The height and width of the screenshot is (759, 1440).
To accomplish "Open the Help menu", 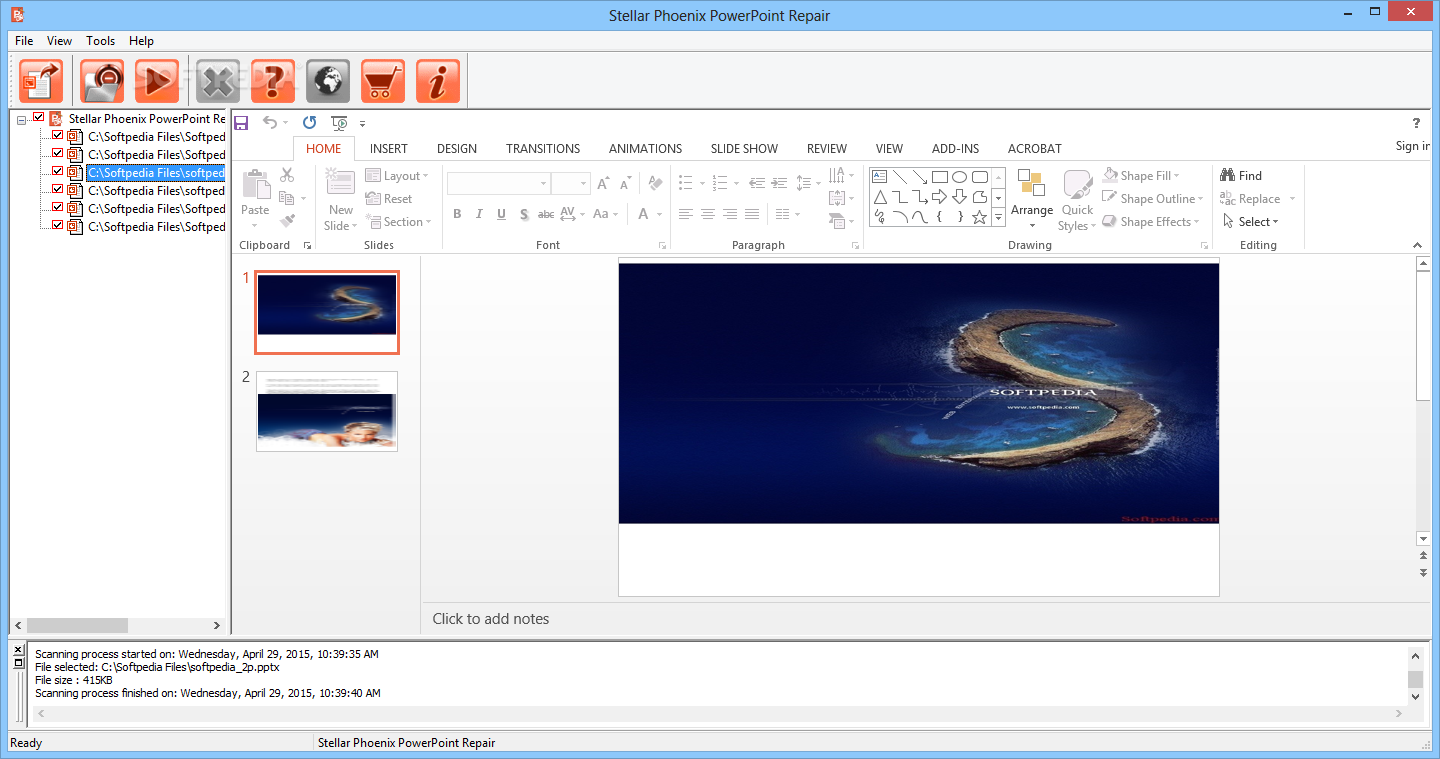I will (141, 41).
